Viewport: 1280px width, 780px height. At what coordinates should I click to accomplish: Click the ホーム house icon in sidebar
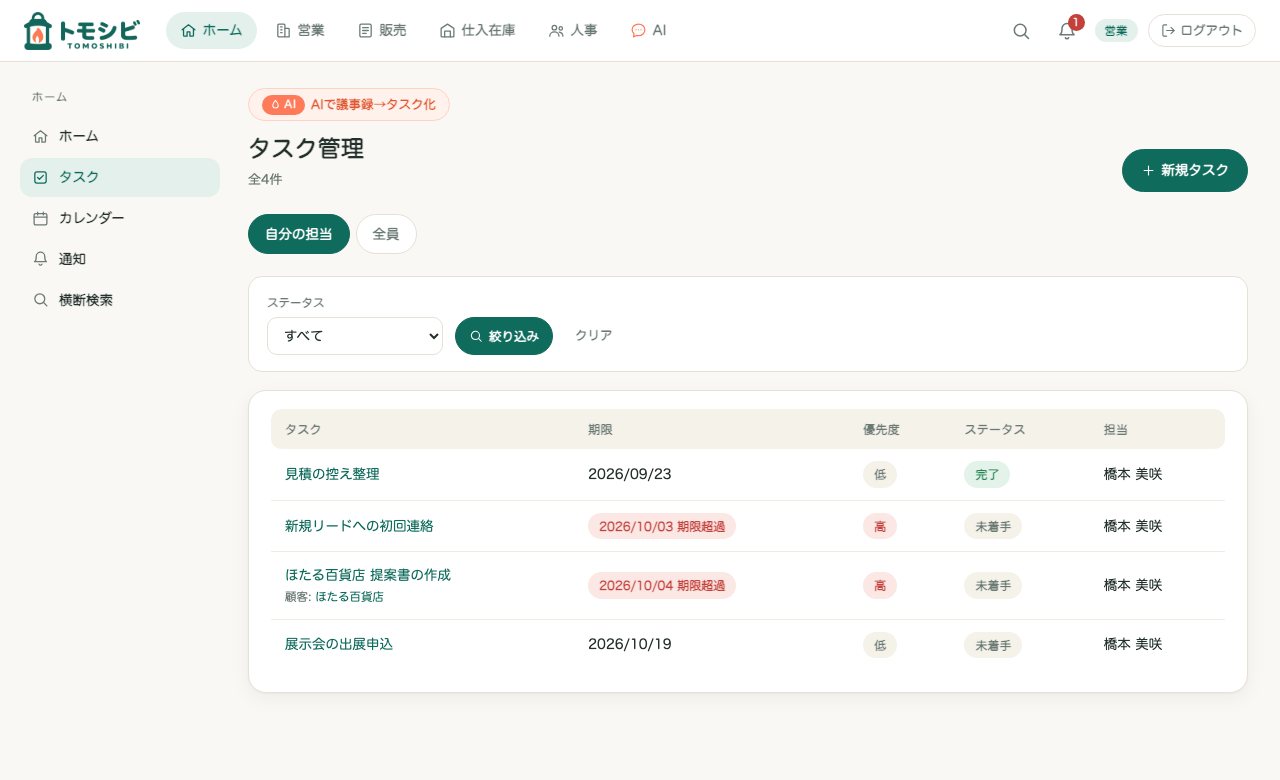coord(40,136)
